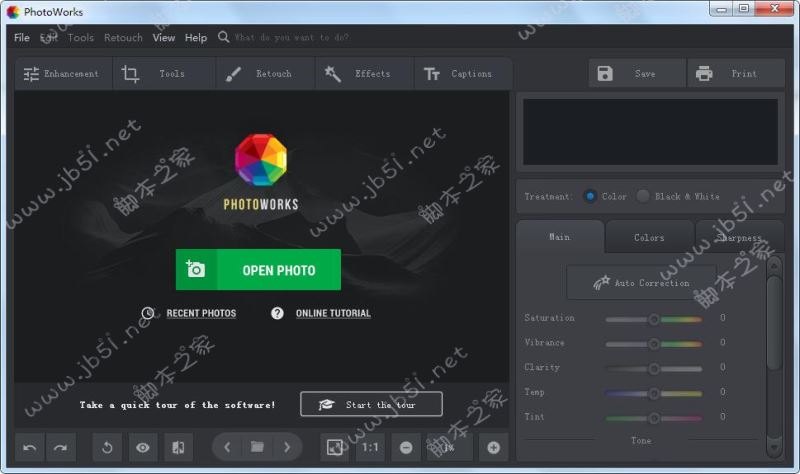This screenshot has width=800, height=474.
Task: Click the right panel scrollbar up arrow
Action: (x=774, y=266)
